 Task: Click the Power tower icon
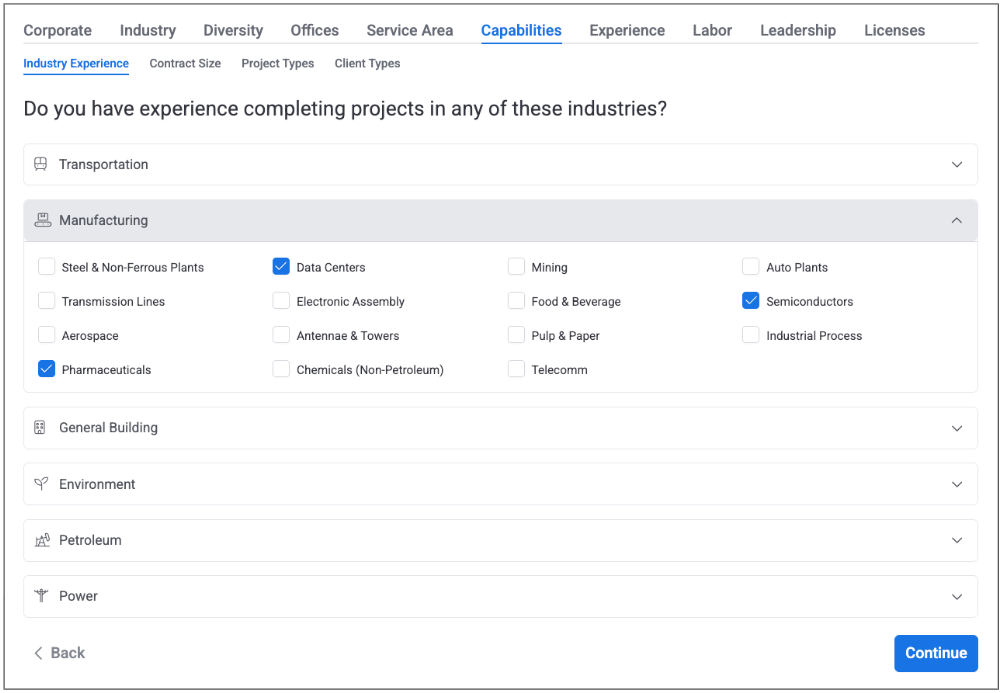coord(41,596)
